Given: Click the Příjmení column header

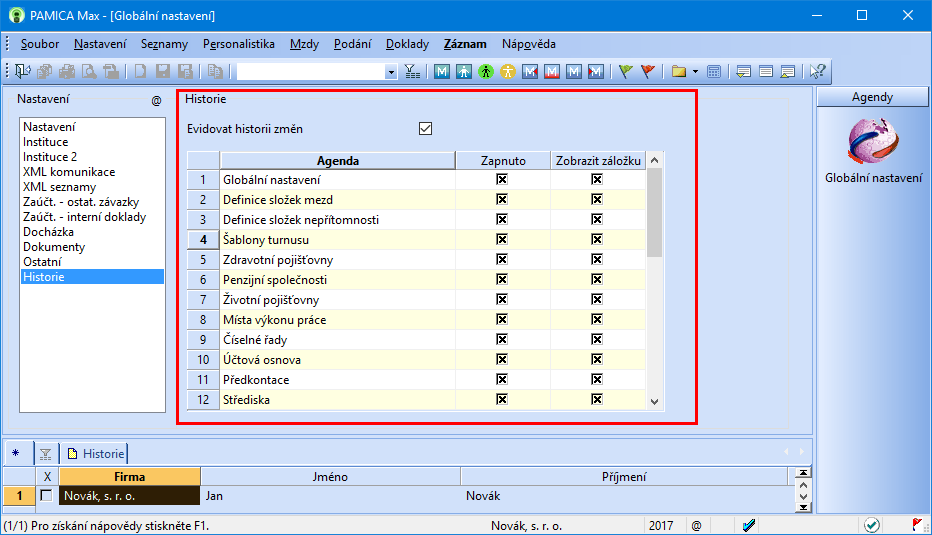Looking at the screenshot, I should 624,477.
